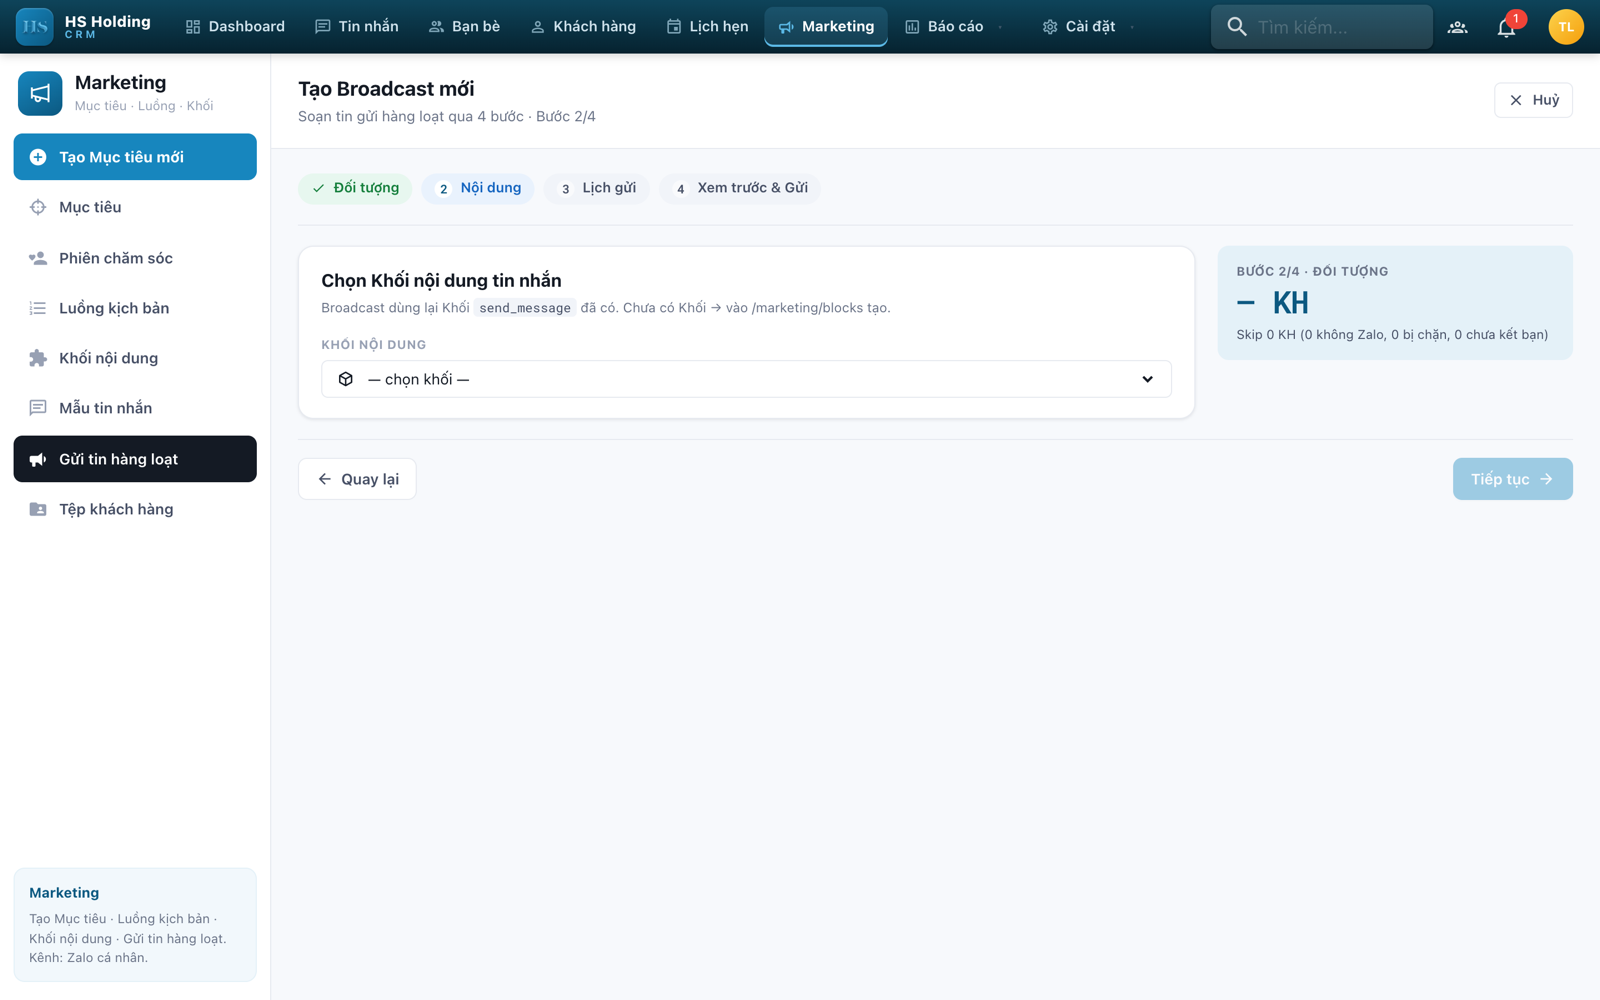Screen dimensions: 1600x1000
Task: Select step 3 Lịch gửi
Action: click(x=597, y=188)
